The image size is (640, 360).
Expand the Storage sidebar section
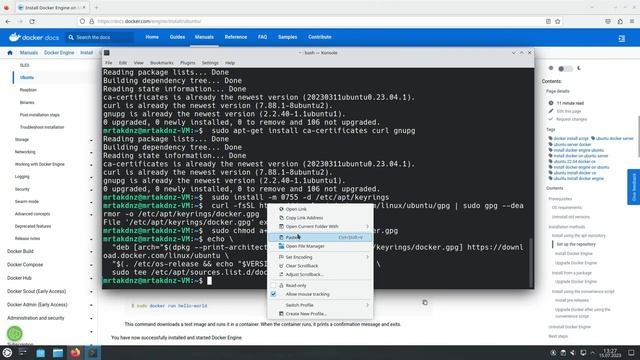pyautogui.click(x=91, y=140)
